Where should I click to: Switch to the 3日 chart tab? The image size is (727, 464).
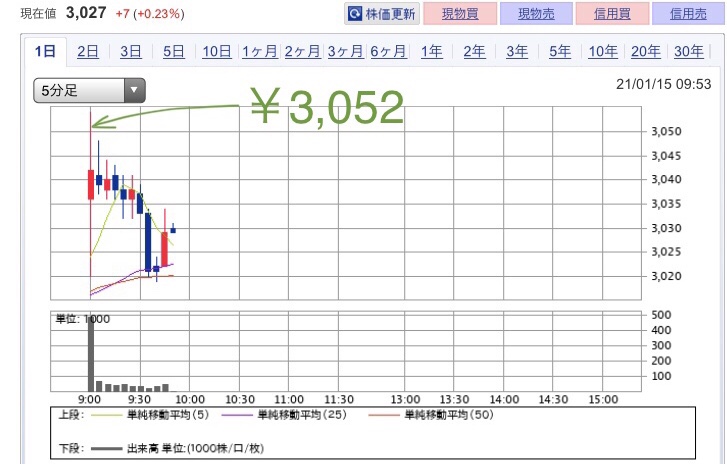131,51
